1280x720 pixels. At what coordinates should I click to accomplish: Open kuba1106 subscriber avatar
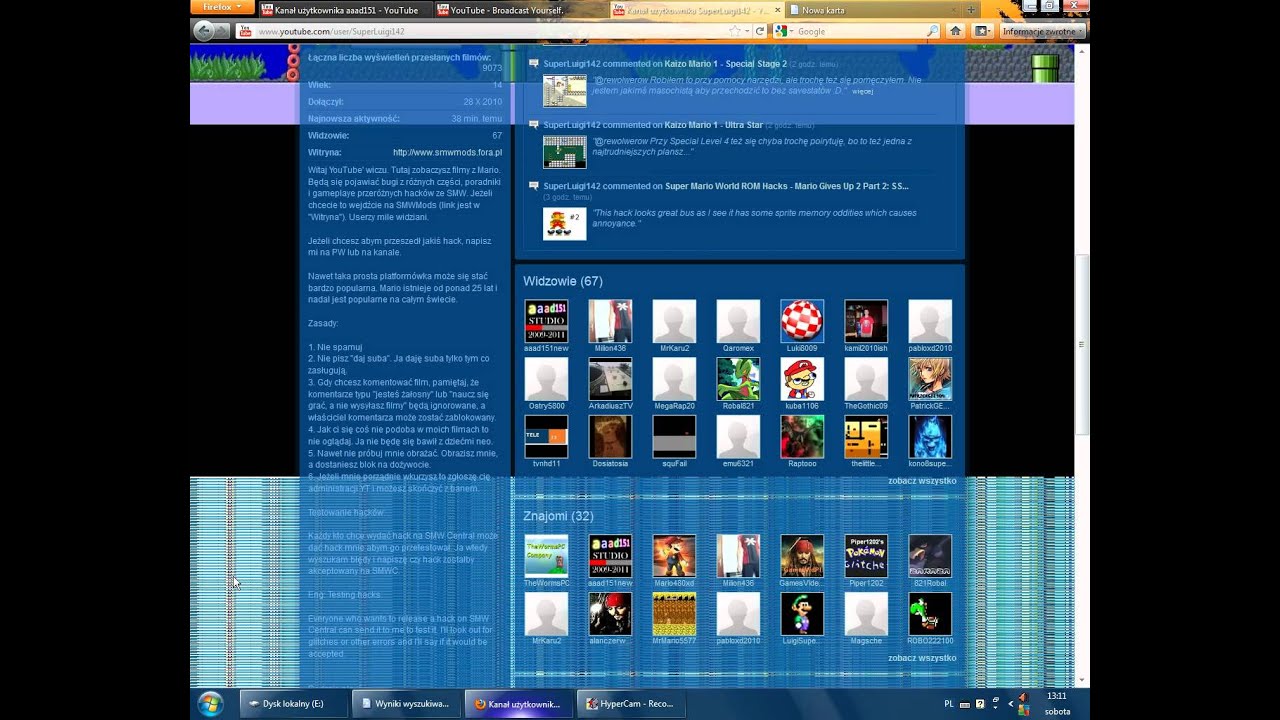point(802,379)
